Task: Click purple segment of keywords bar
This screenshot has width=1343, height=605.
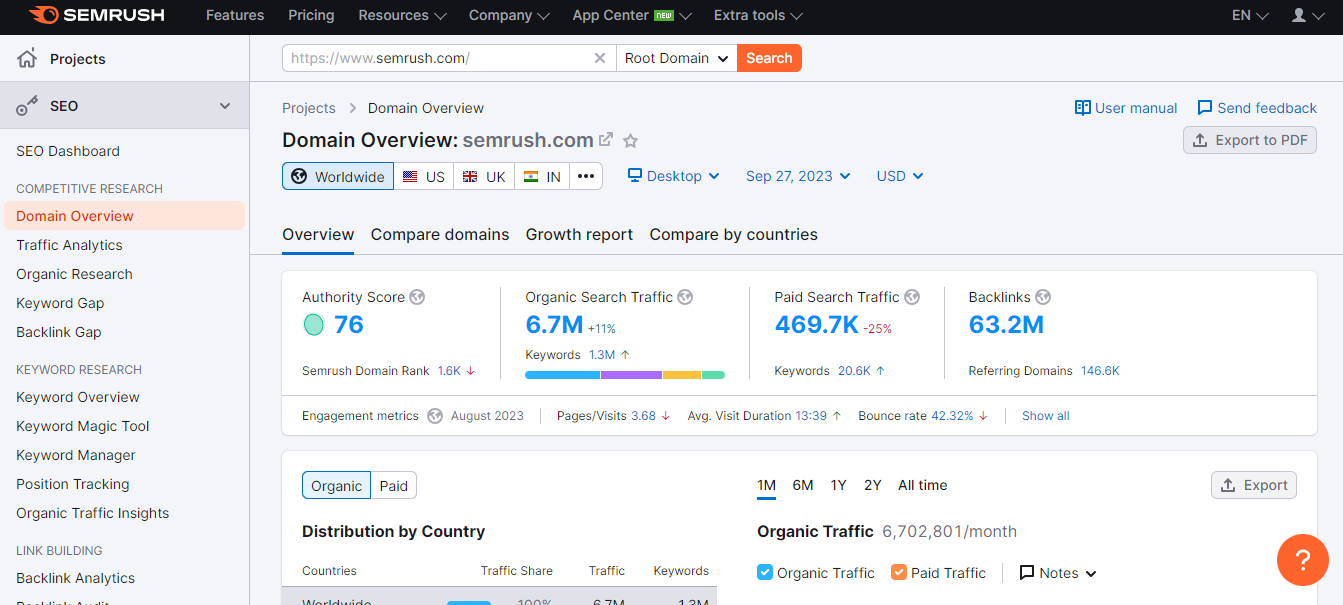Action: coord(631,375)
